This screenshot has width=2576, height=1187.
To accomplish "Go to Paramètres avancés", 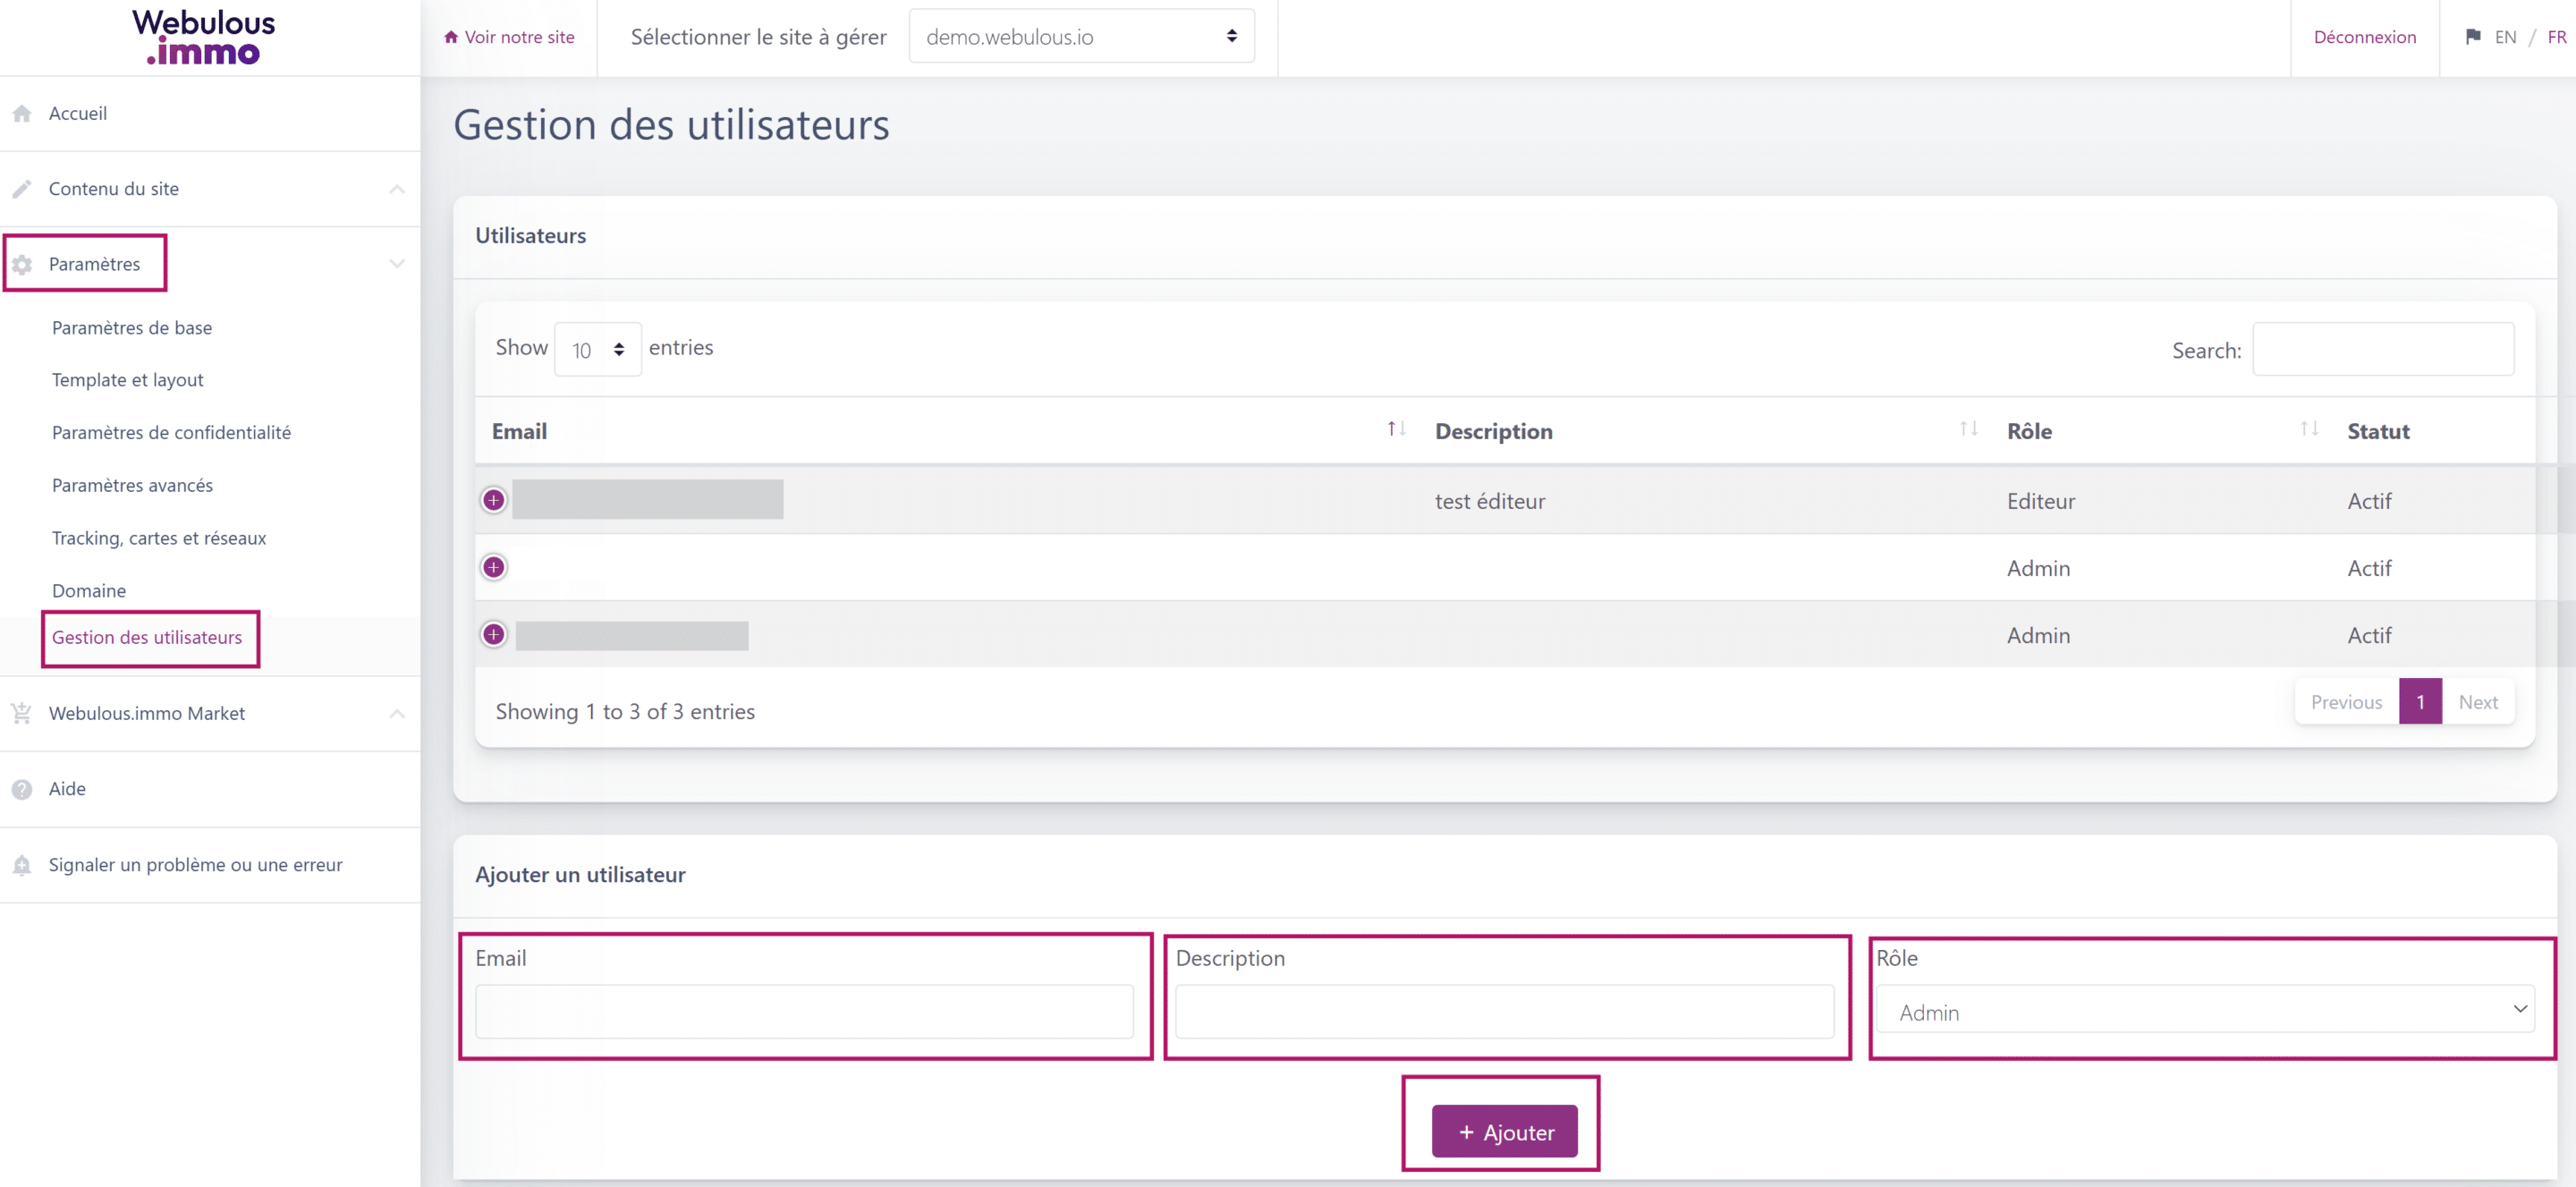I will [132, 485].
